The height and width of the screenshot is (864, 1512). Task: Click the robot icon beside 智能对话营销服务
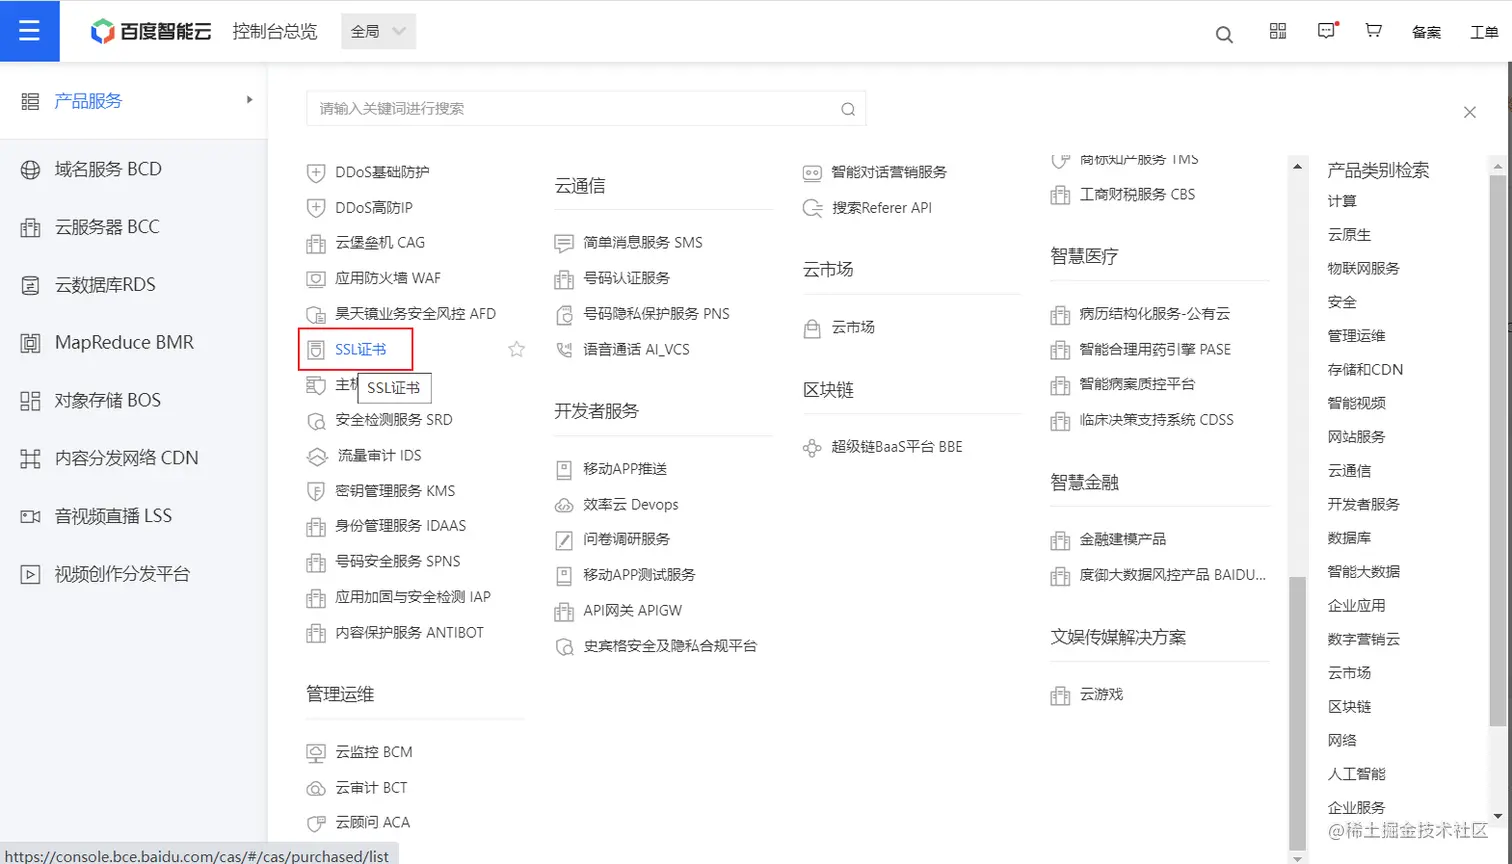click(x=812, y=172)
